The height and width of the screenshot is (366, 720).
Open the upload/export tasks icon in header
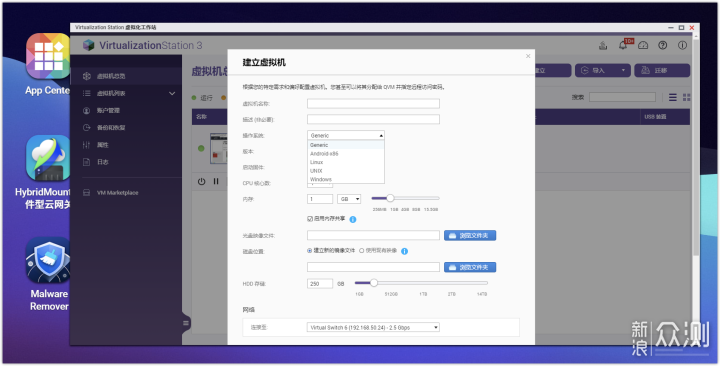coord(603,45)
